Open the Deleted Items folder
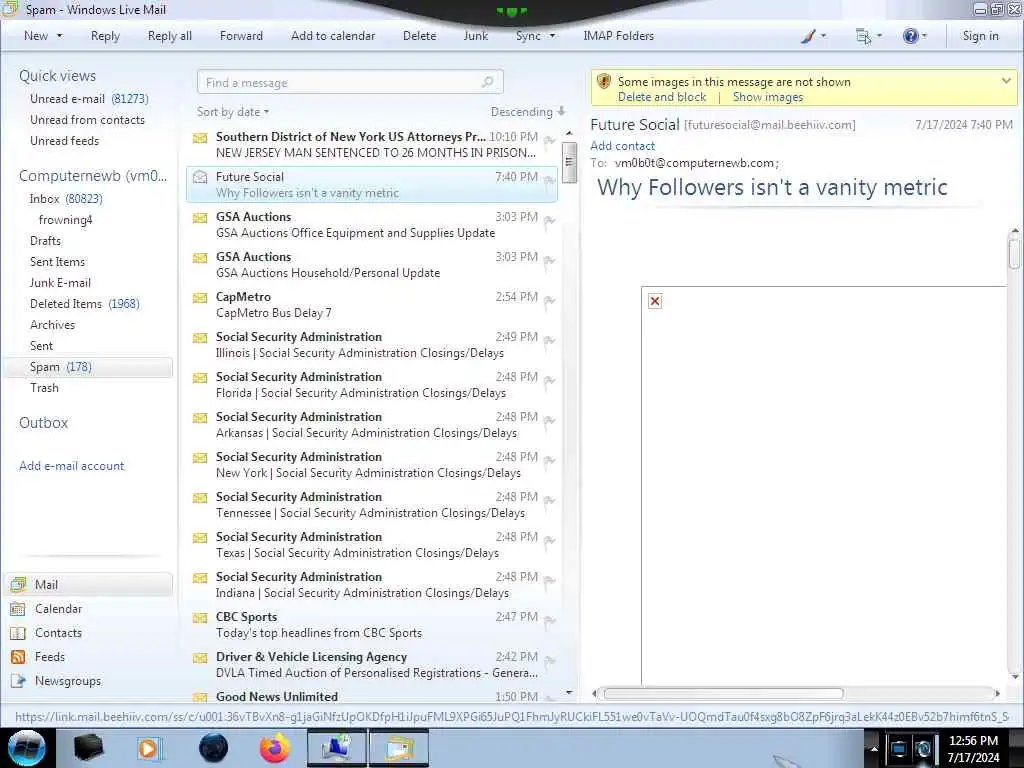This screenshot has height=768, width=1024. [x=84, y=304]
